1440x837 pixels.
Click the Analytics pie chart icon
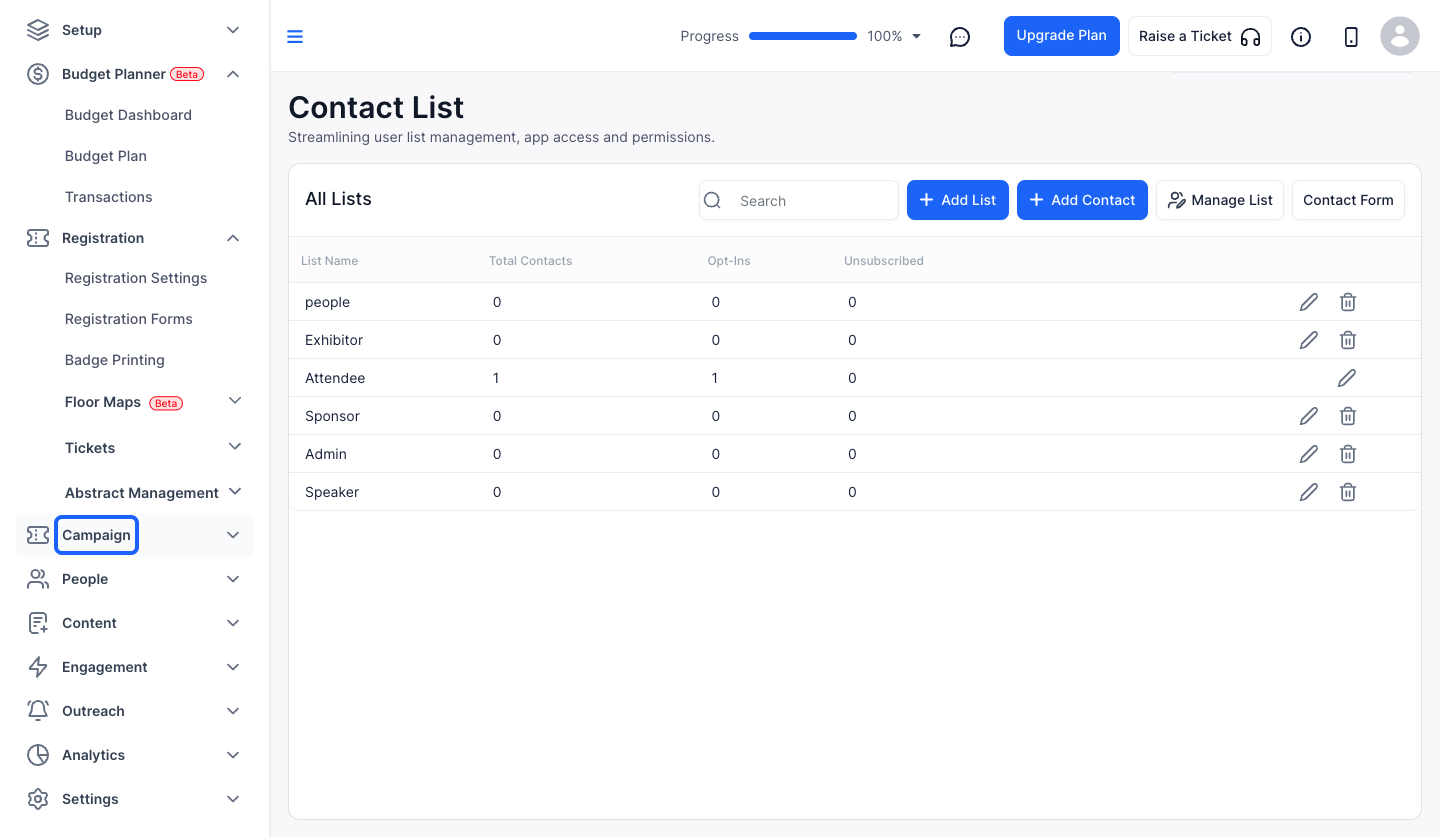(38, 755)
